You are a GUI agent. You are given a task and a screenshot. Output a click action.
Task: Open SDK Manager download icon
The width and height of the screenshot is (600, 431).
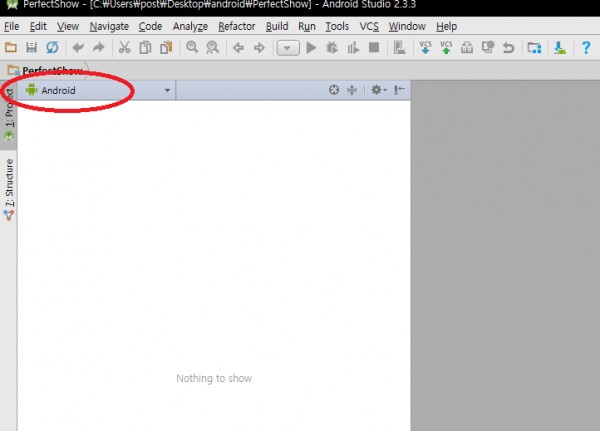(560, 48)
